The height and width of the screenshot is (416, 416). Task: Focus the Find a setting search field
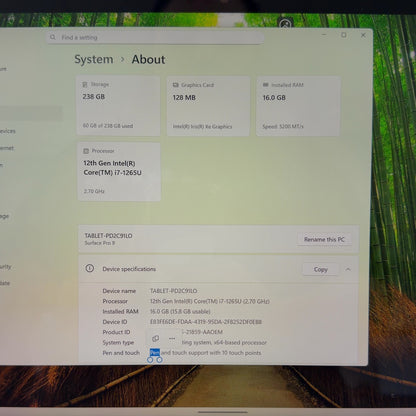click(155, 37)
